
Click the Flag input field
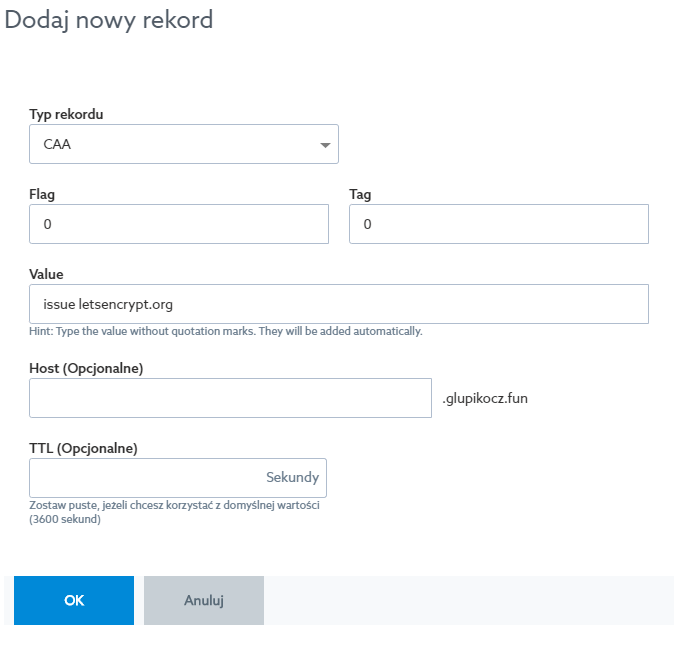179,224
